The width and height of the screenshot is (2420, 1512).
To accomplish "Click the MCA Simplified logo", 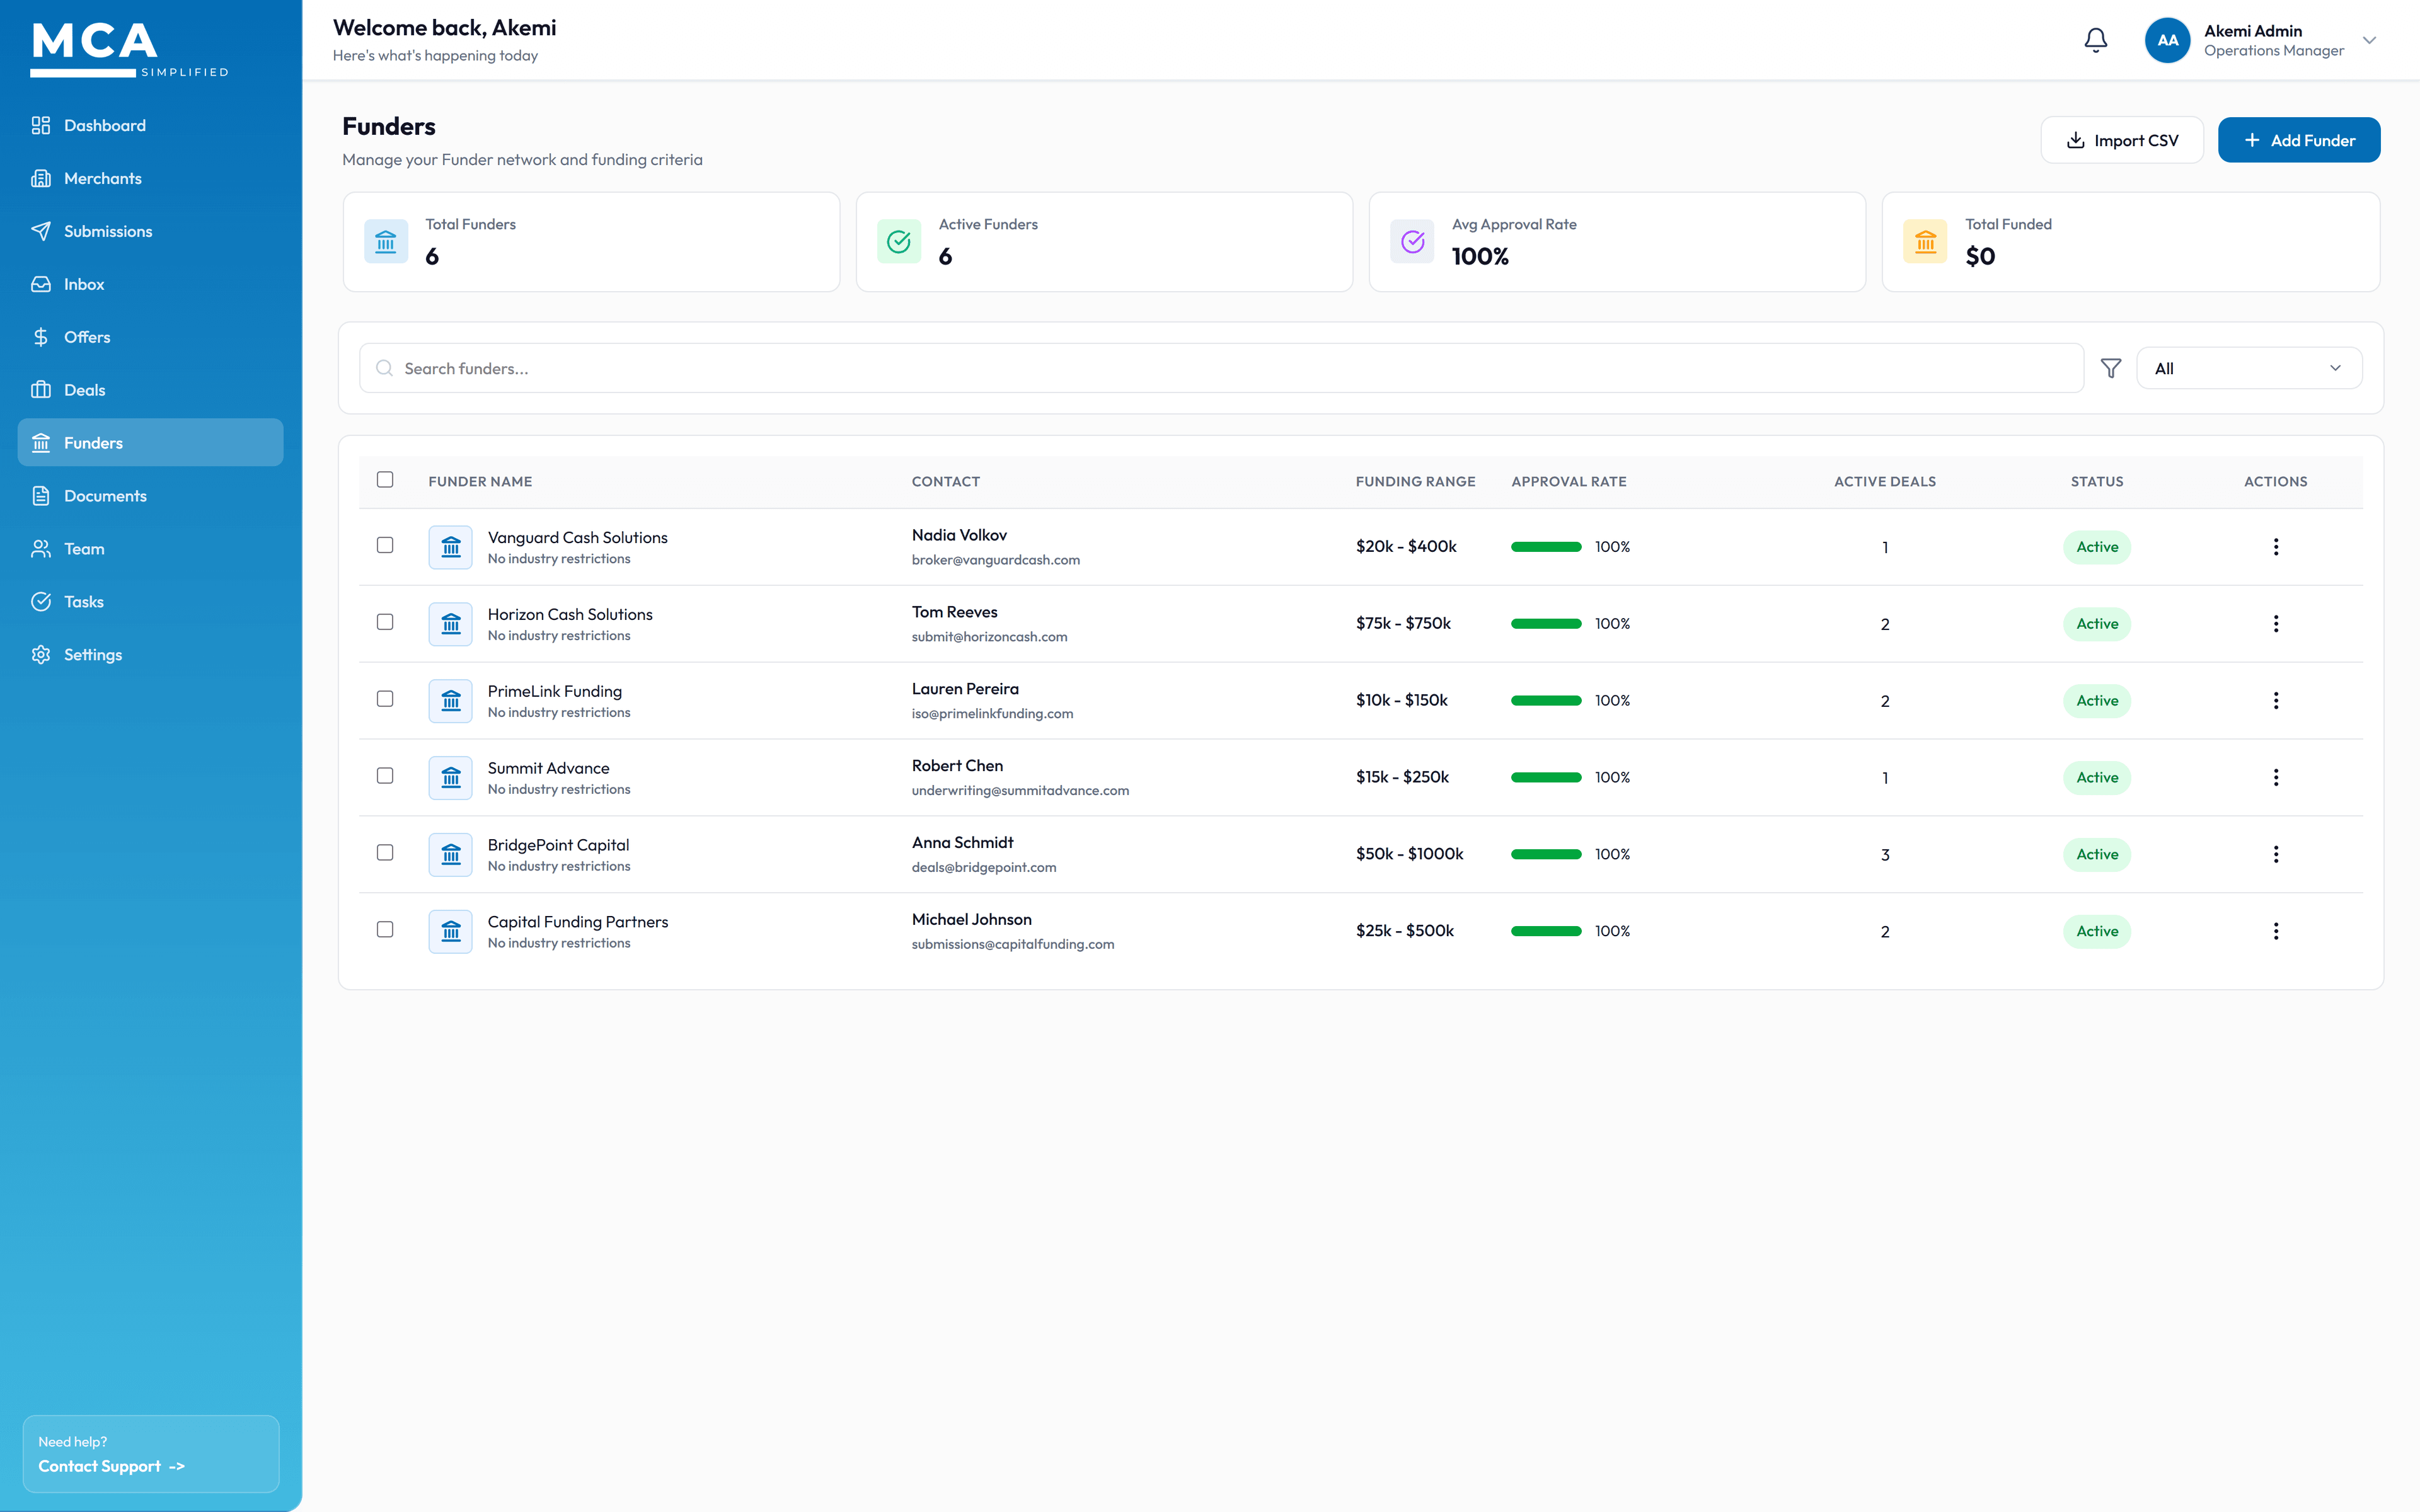I will (129, 49).
